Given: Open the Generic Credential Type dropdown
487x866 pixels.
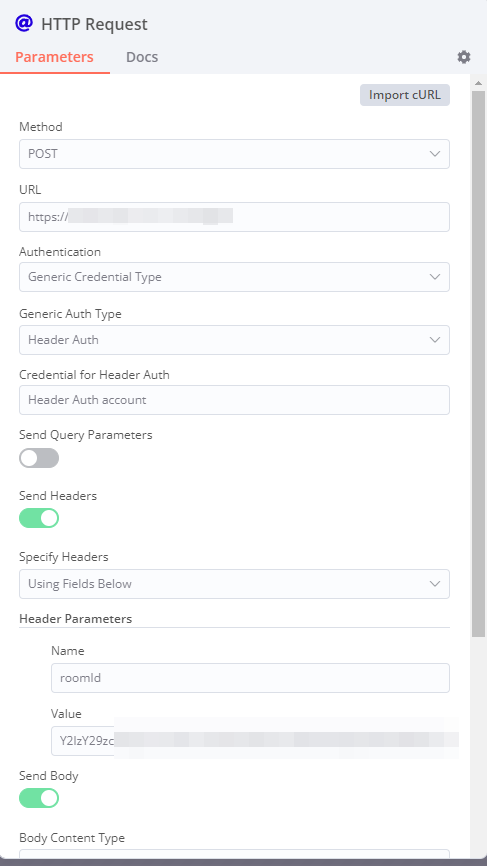Looking at the screenshot, I should pyautogui.click(x=234, y=277).
